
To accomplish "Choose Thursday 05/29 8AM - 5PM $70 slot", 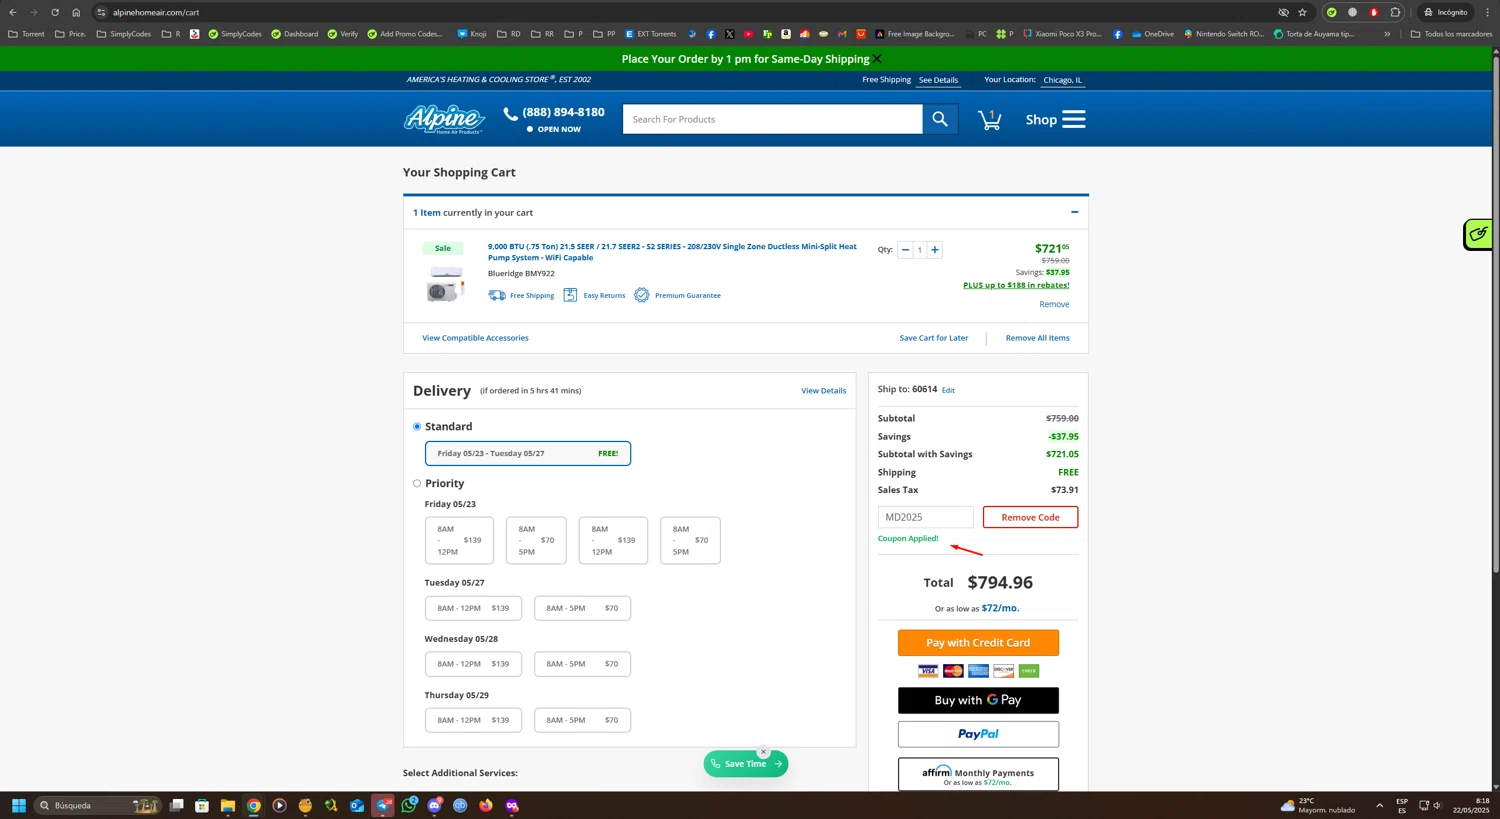I will (x=582, y=720).
